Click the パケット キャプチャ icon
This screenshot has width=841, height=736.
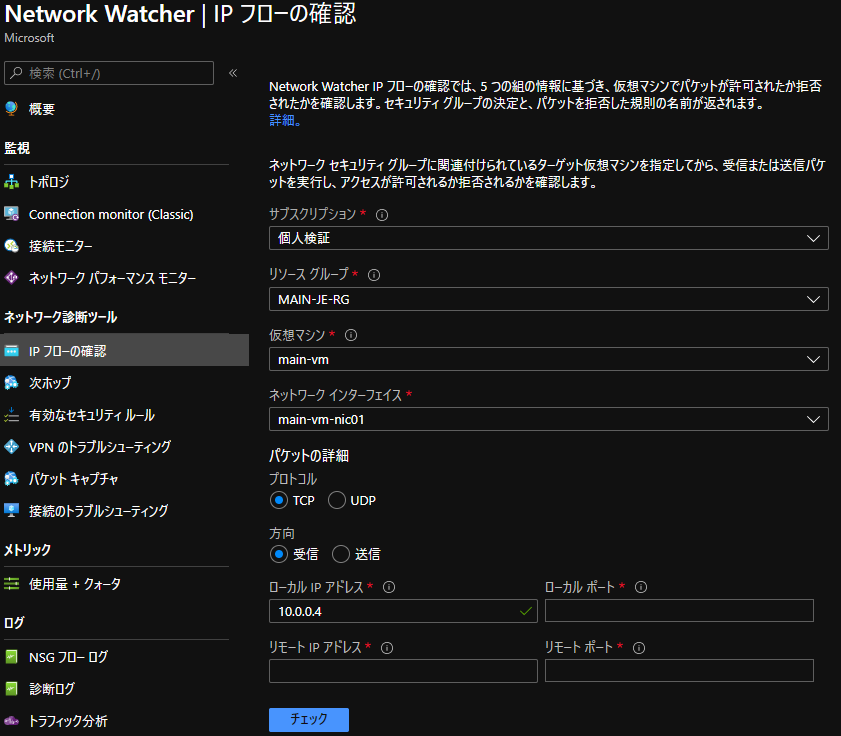(x=11, y=479)
